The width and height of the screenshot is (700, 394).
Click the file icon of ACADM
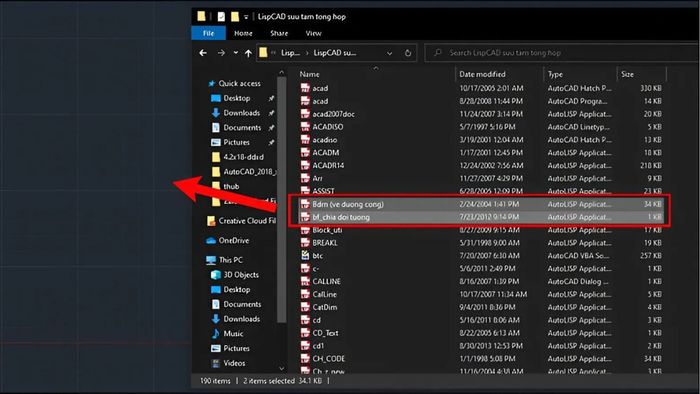[305, 153]
